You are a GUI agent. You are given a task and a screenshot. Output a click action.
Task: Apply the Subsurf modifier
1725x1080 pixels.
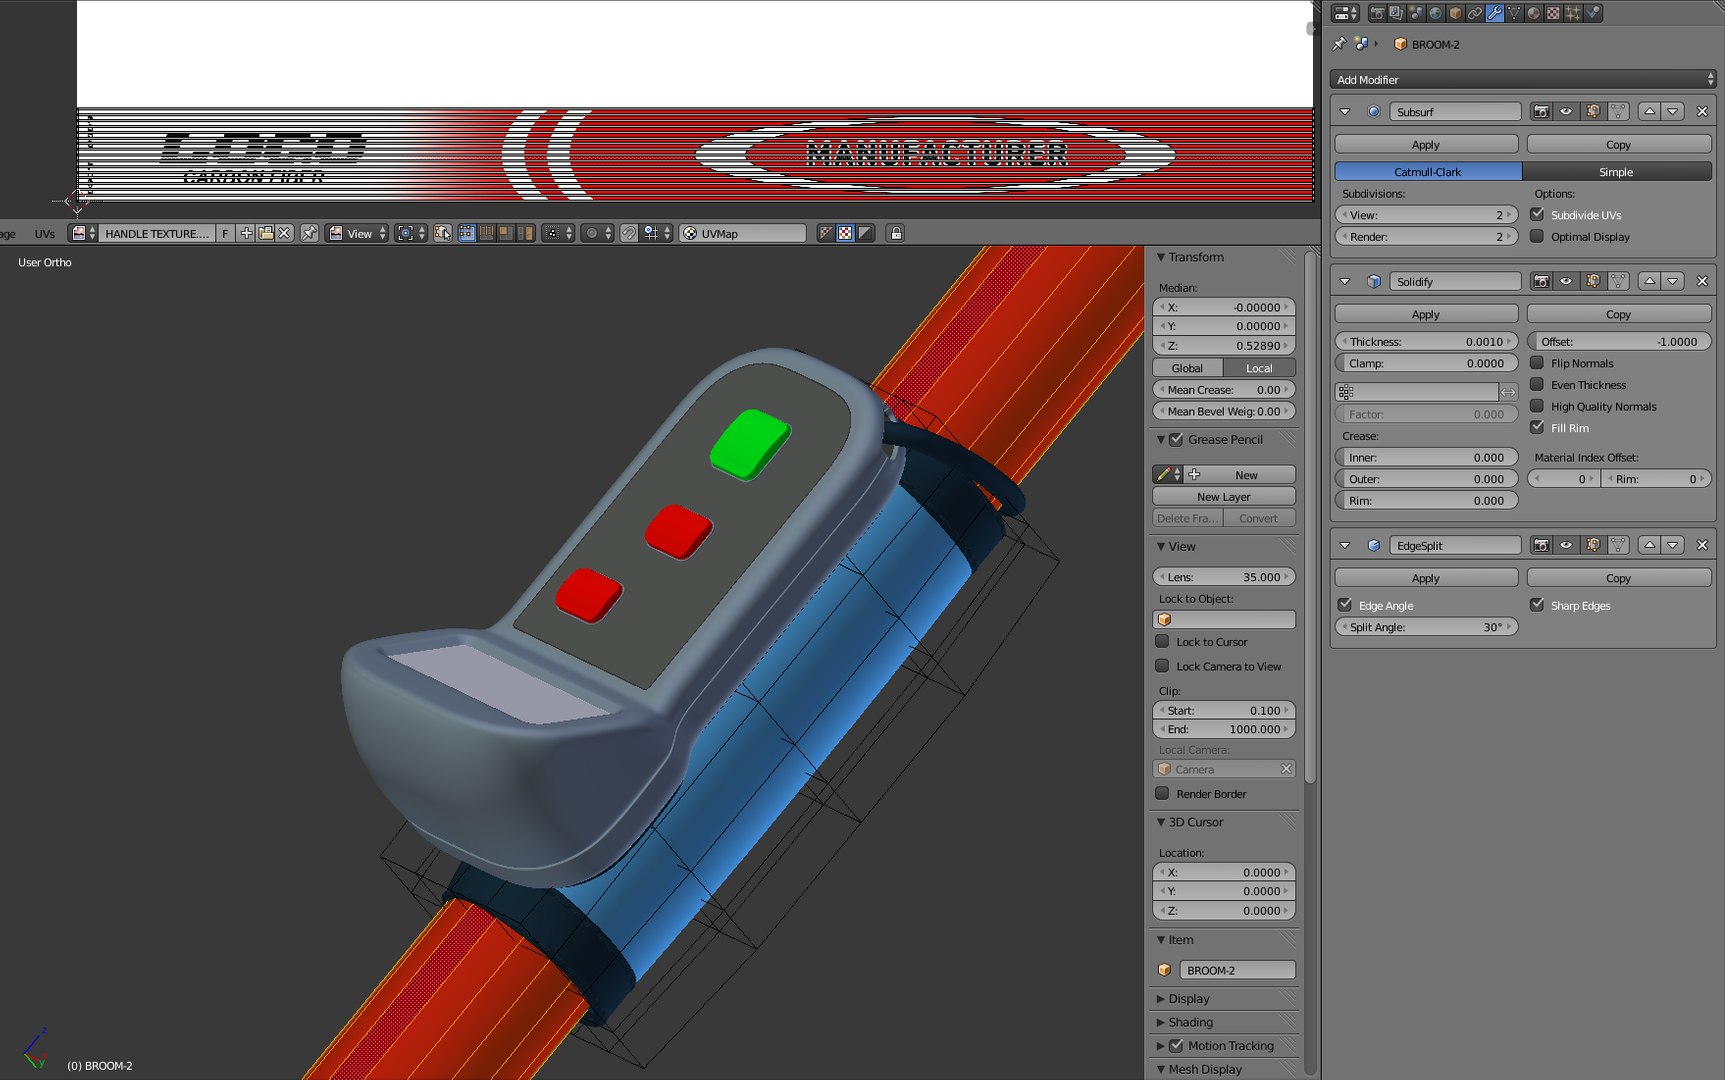click(1426, 145)
